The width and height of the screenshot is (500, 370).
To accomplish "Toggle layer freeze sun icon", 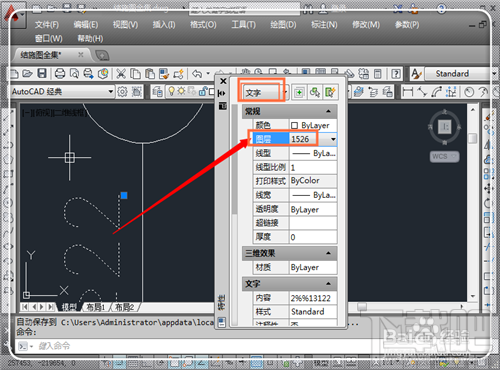I will click(x=181, y=91).
